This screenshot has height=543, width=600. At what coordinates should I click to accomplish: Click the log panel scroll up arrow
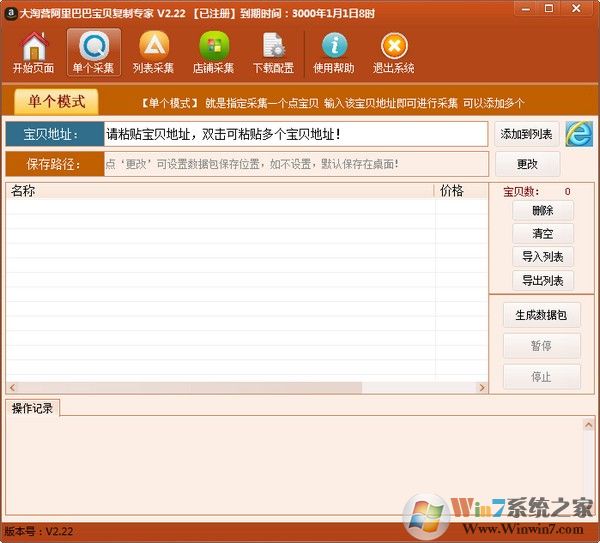tap(589, 425)
